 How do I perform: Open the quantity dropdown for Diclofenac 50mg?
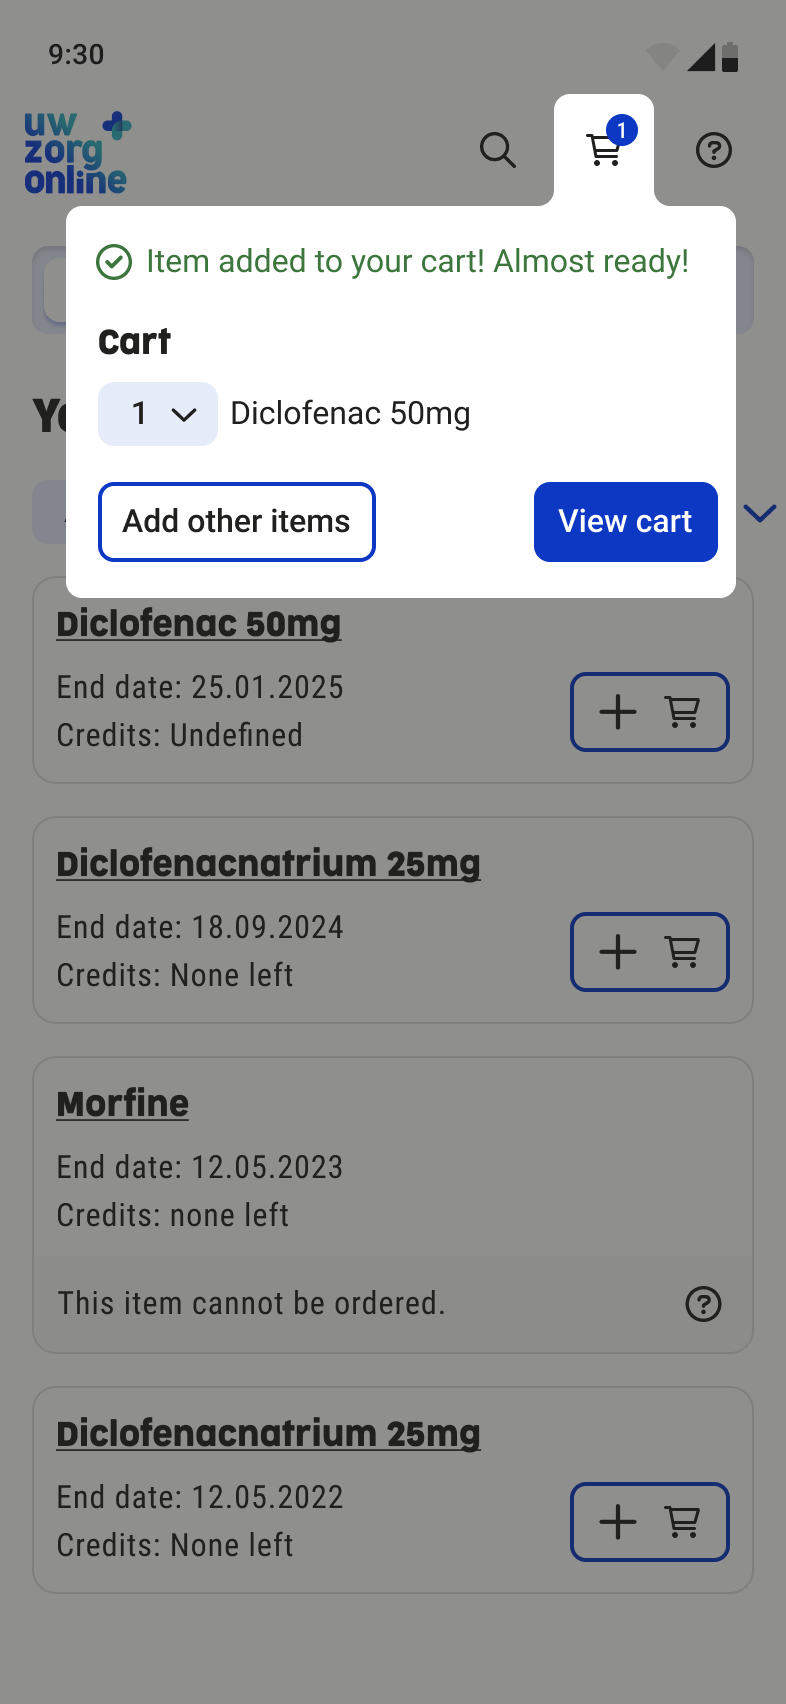click(x=158, y=414)
